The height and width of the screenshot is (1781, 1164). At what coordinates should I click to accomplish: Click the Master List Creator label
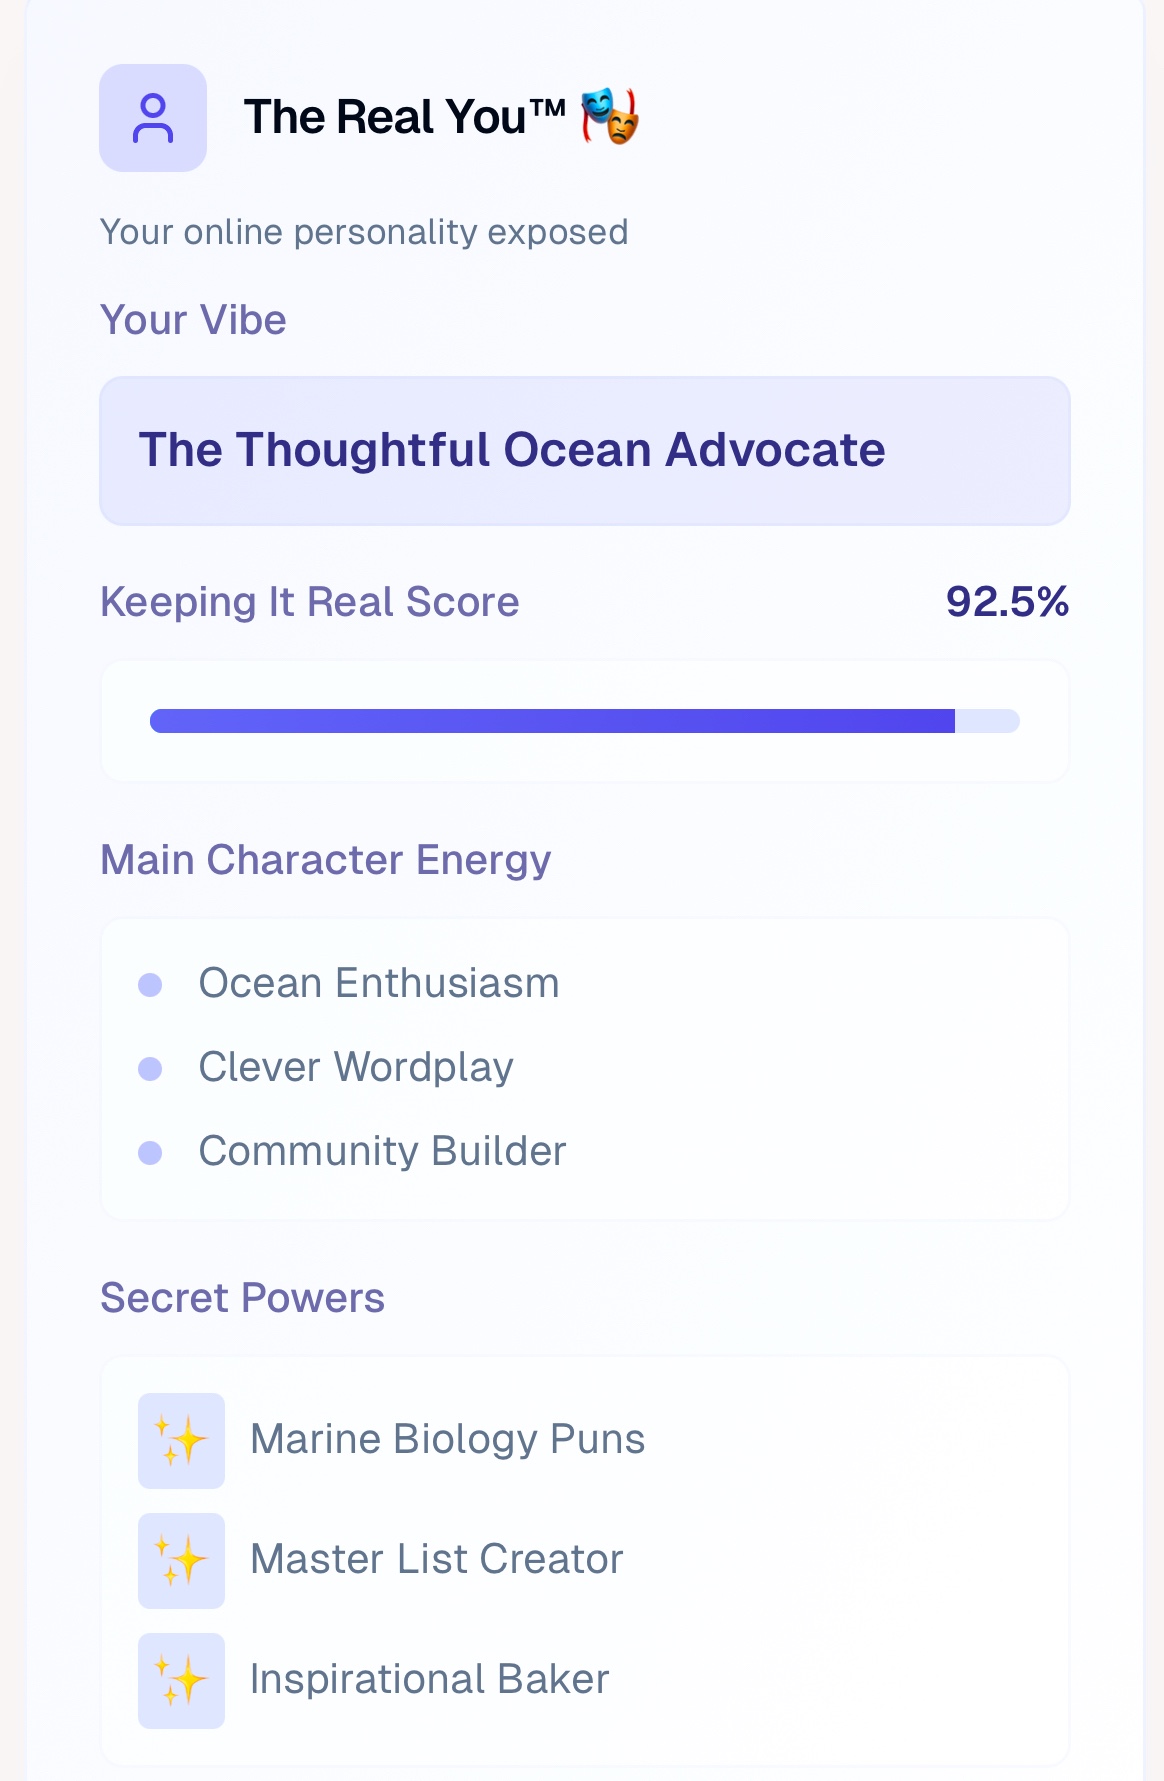436,1559
